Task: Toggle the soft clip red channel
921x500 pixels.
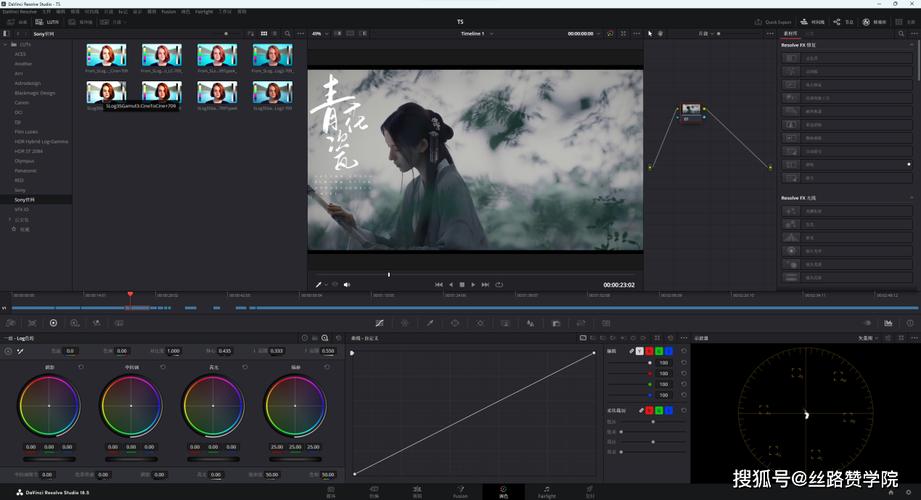Action: (x=649, y=410)
